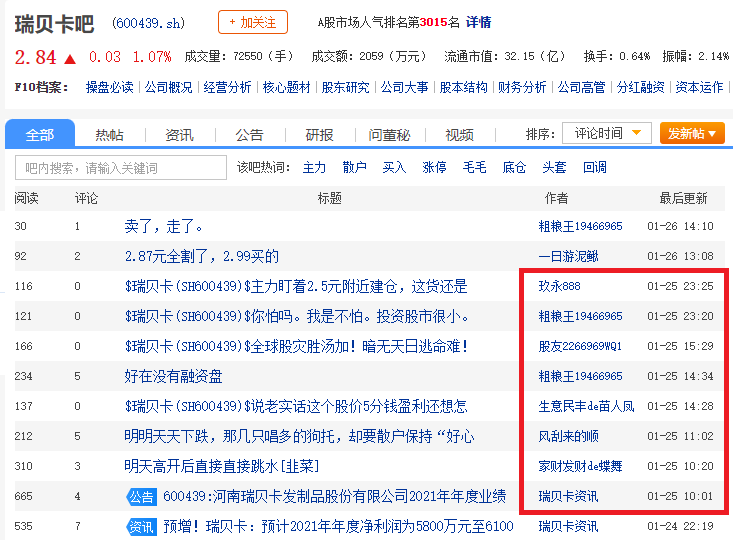Click hot keyword 头套
This screenshot has height=544, width=733.
coord(554,167)
